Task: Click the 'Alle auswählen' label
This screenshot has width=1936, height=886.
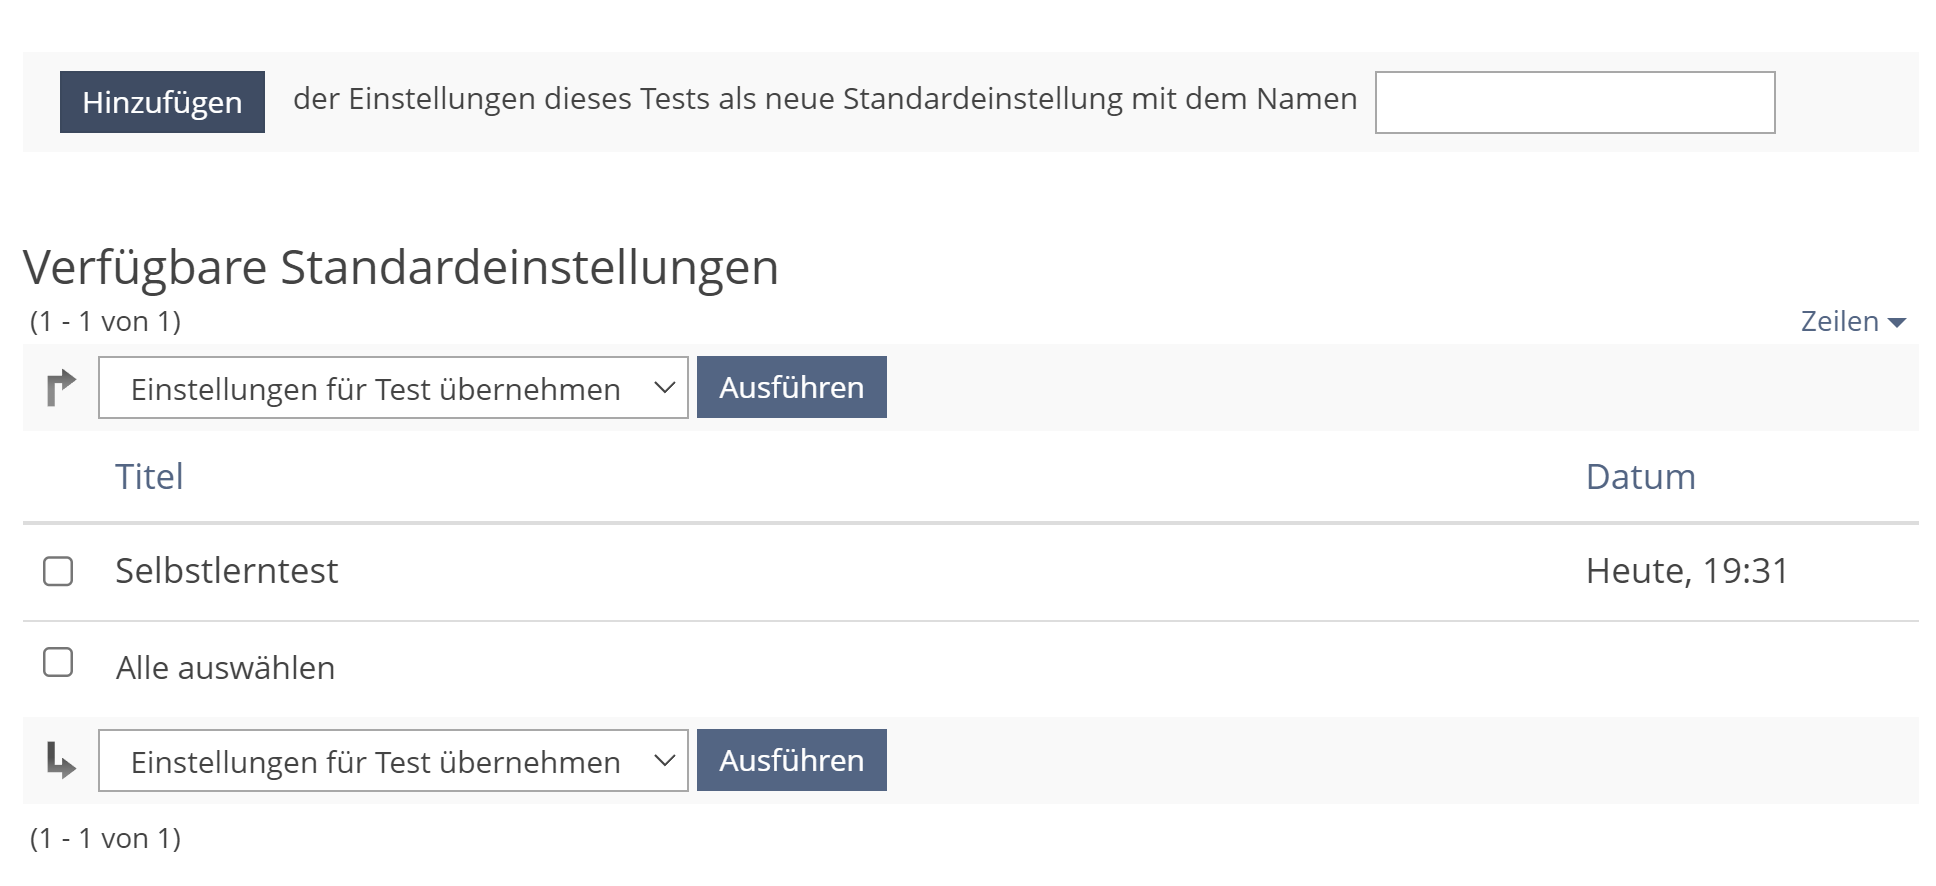Action: (x=225, y=668)
